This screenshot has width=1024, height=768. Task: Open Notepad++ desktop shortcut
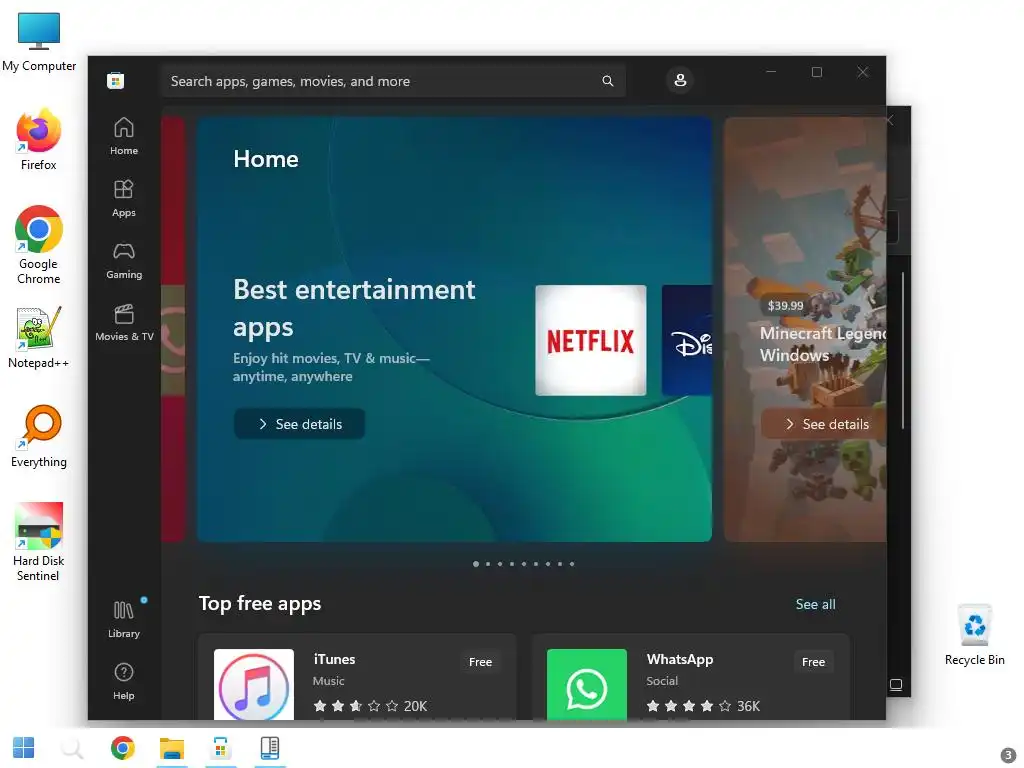pyautogui.click(x=39, y=338)
